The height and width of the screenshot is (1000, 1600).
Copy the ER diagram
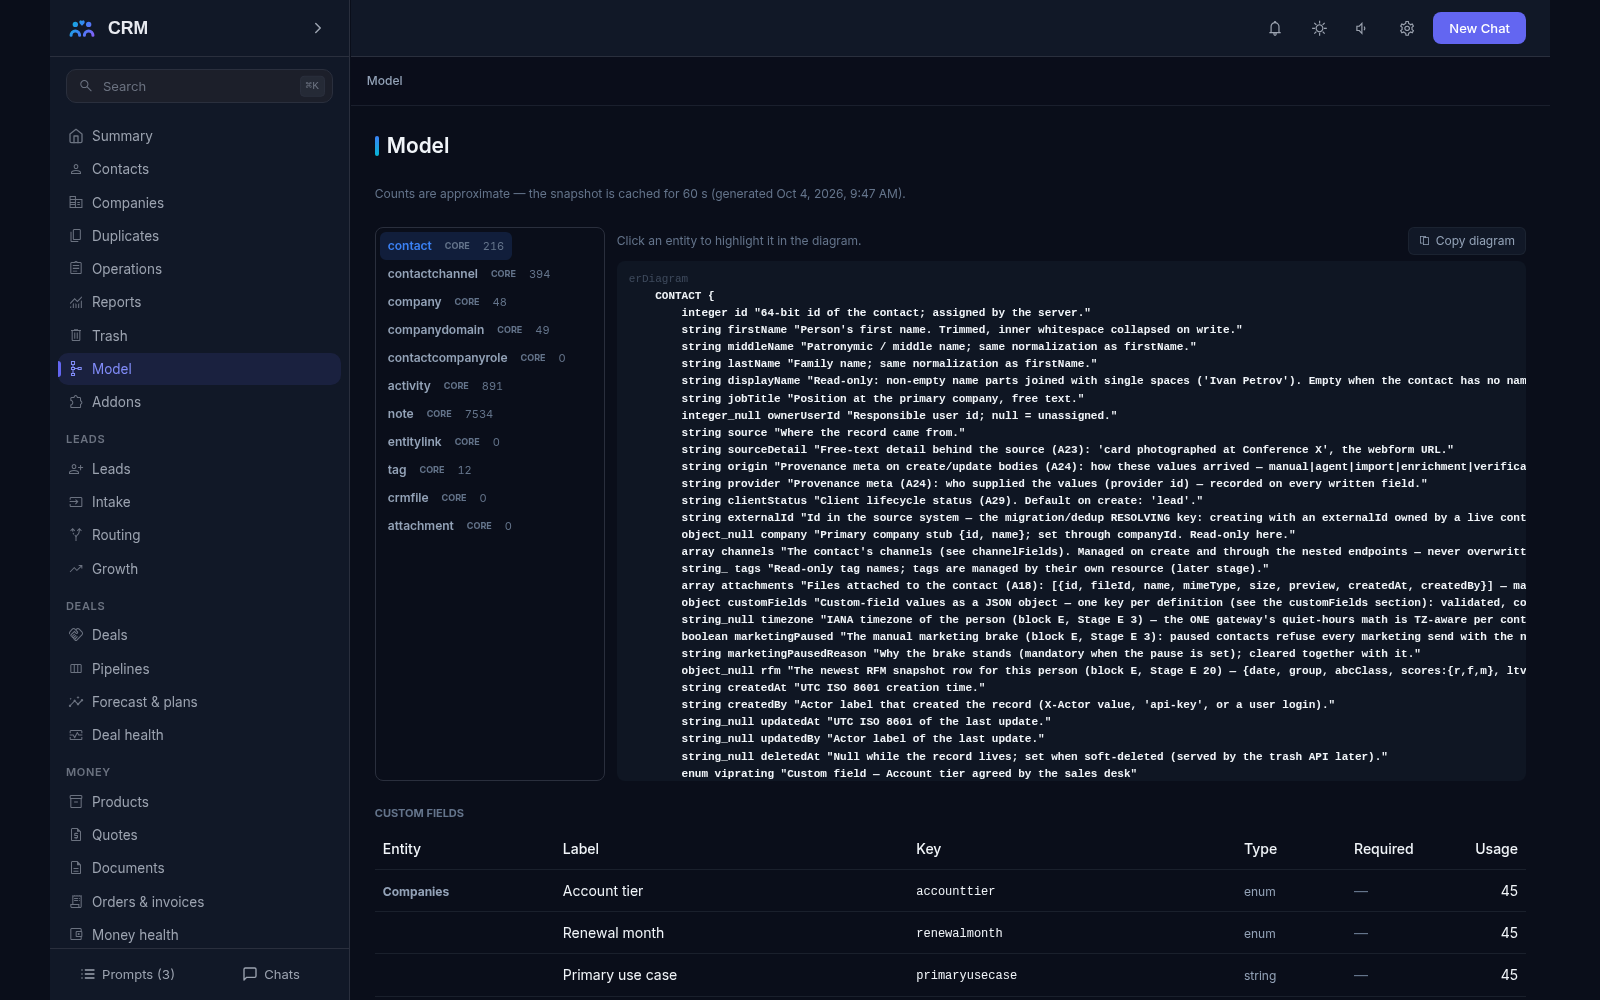[1467, 241]
